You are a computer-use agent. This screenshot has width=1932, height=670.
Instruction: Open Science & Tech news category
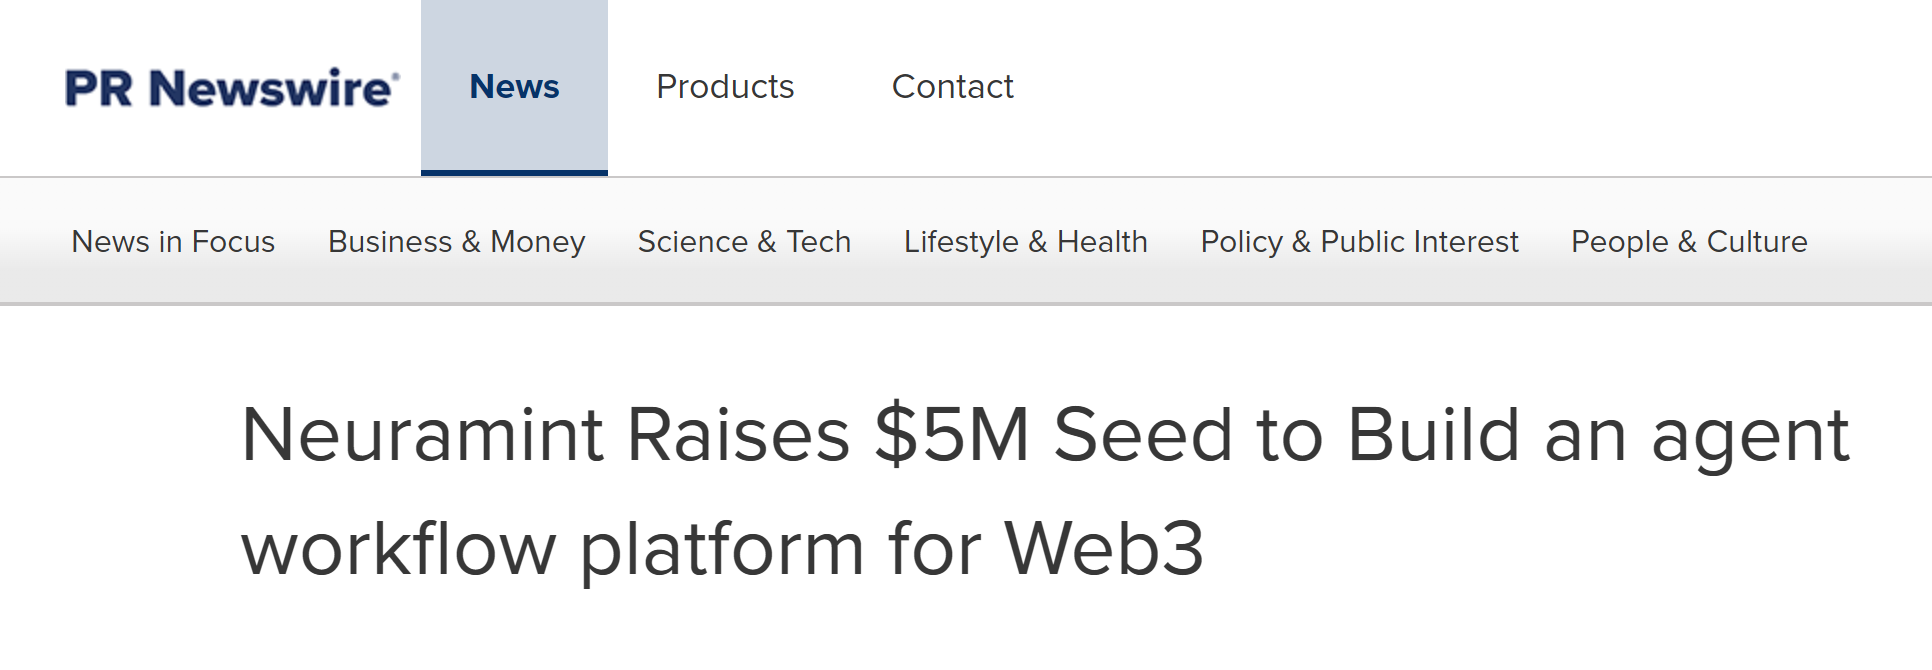[x=744, y=242]
